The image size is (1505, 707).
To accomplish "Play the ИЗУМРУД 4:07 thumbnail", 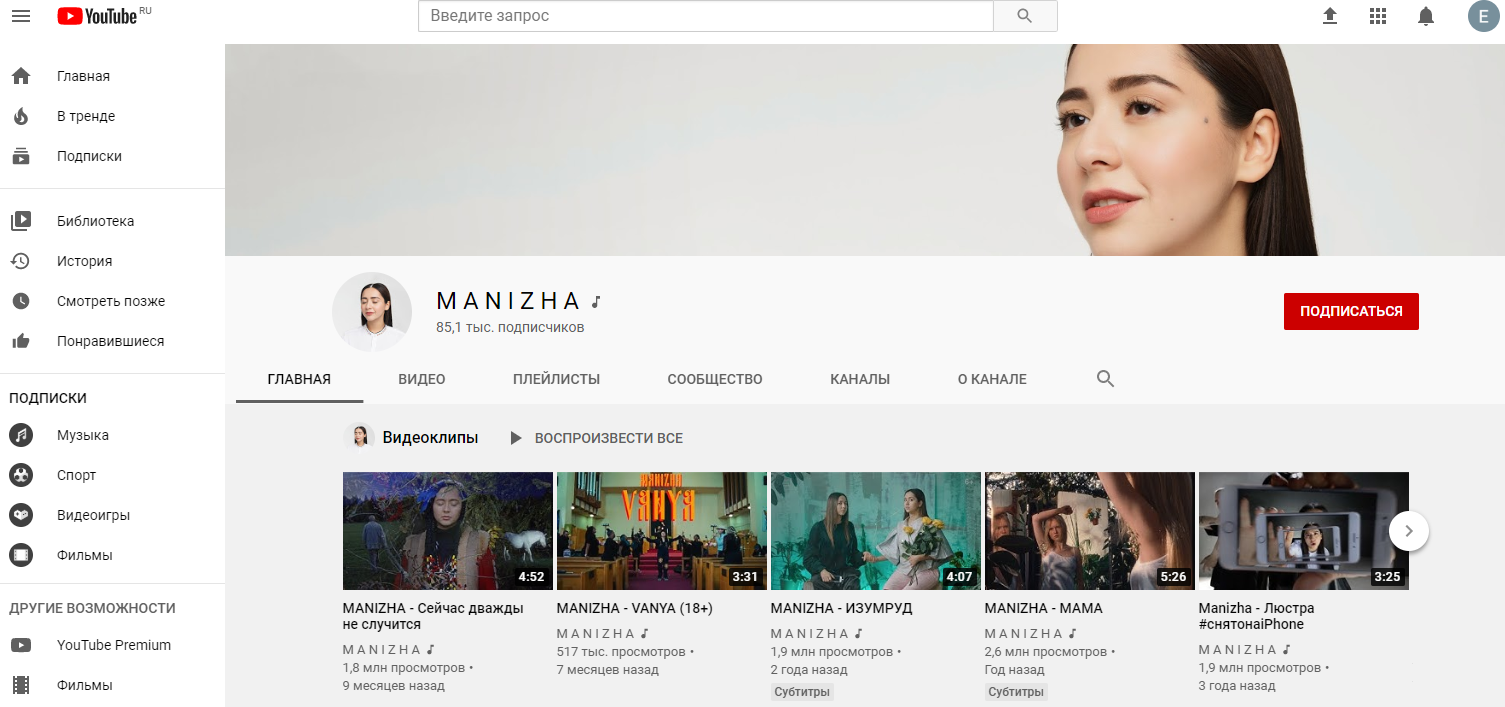I will pyautogui.click(x=876, y=531).
